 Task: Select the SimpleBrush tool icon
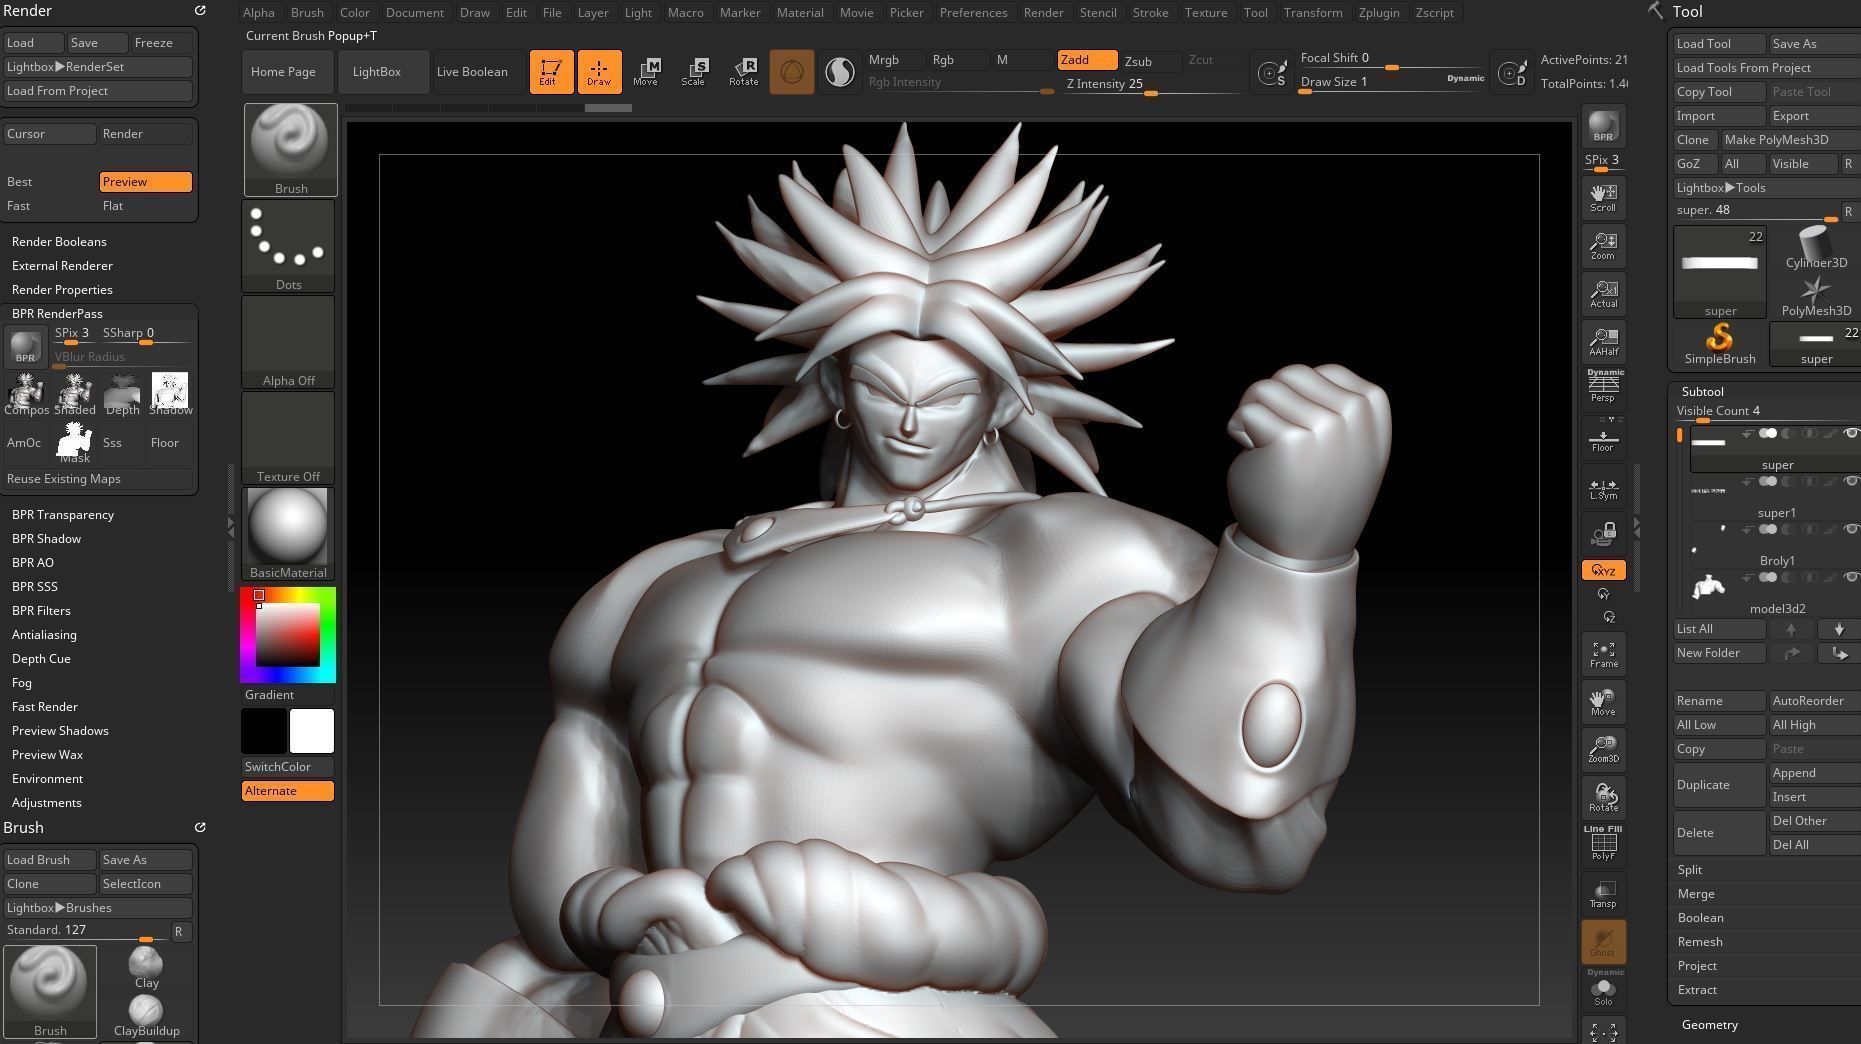[x=1720, y=344]
